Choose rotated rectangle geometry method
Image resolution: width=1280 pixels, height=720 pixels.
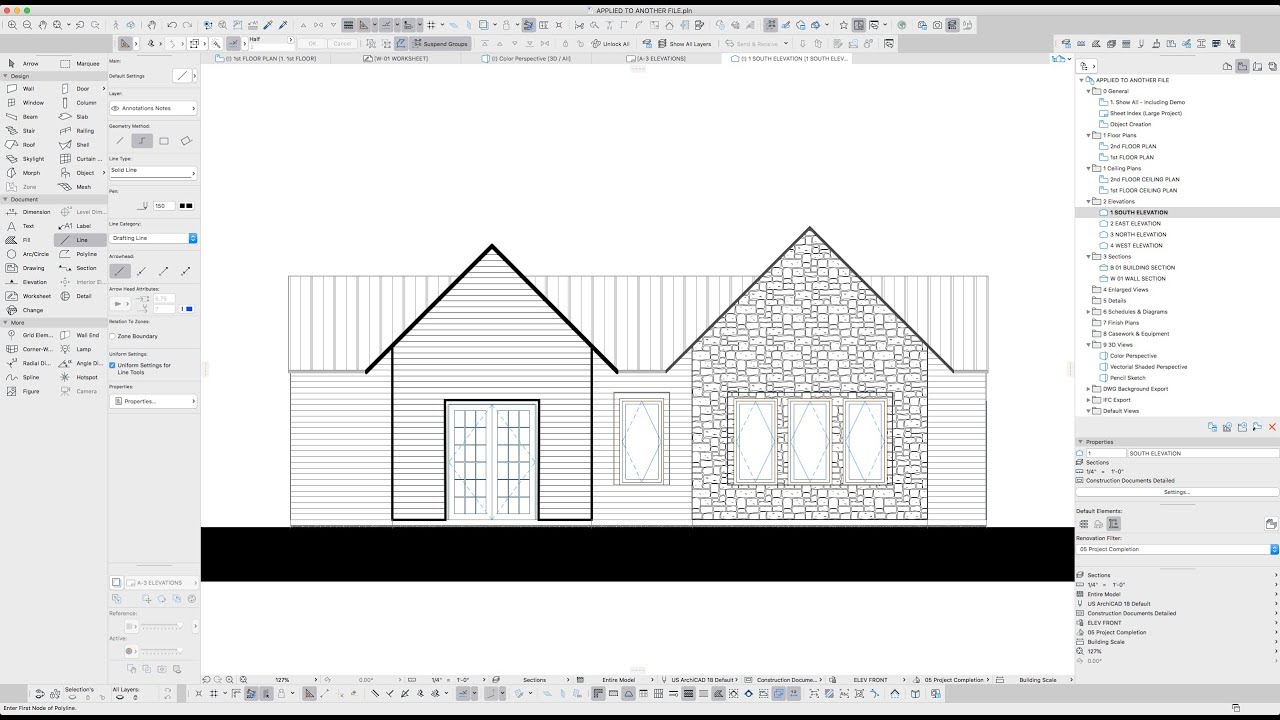point(186,141)
